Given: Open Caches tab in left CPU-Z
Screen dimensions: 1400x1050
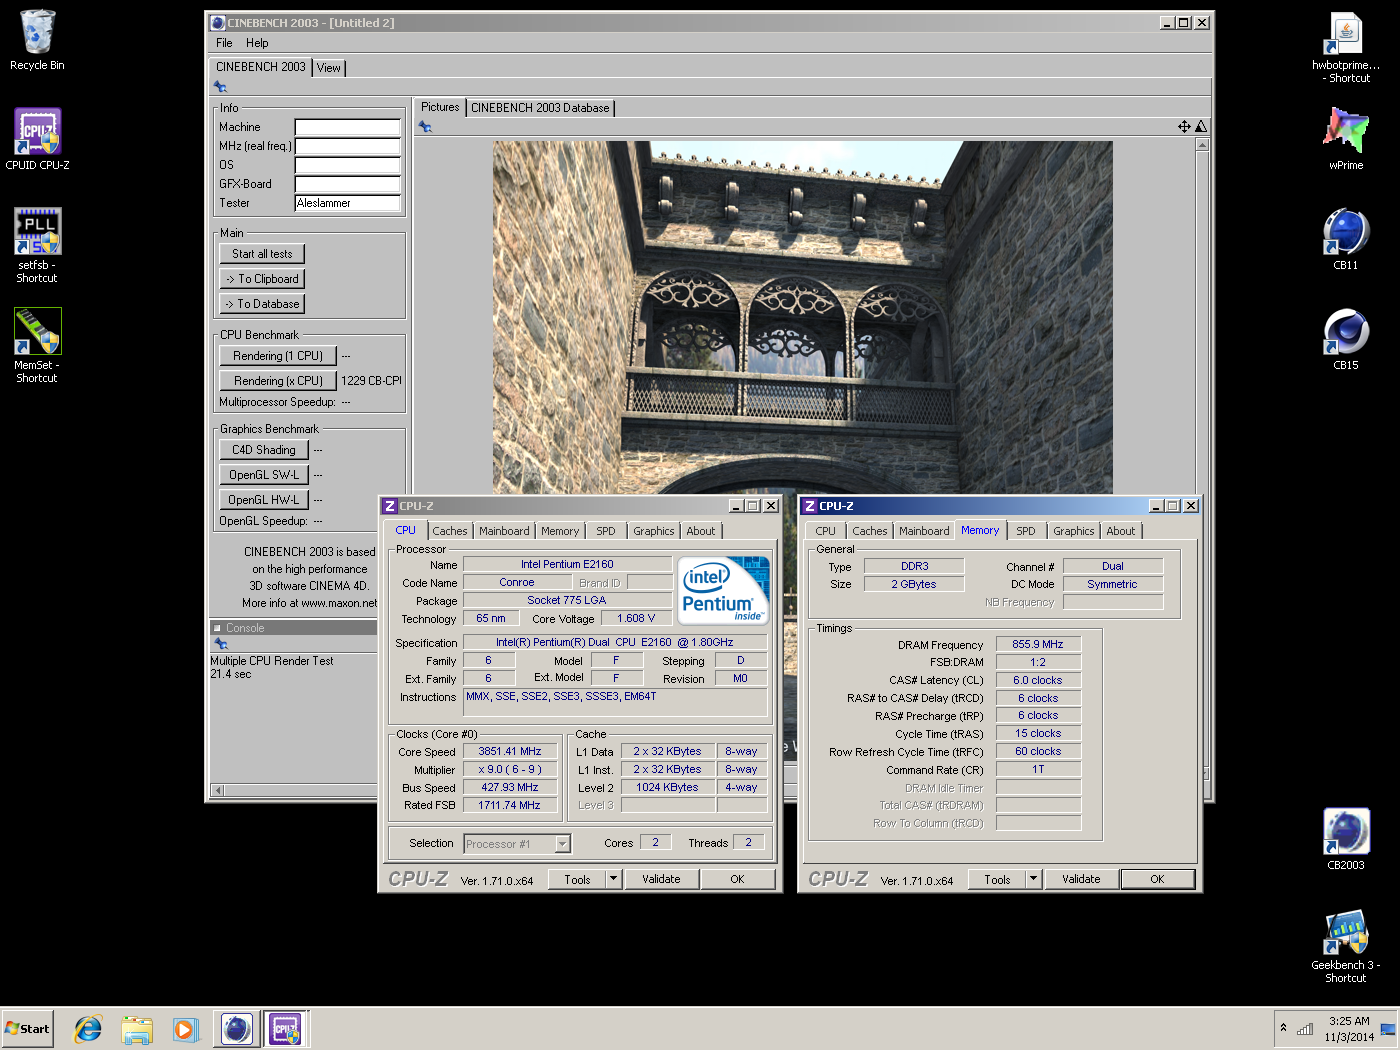Looking at the screenshot, I should point(449,531).
